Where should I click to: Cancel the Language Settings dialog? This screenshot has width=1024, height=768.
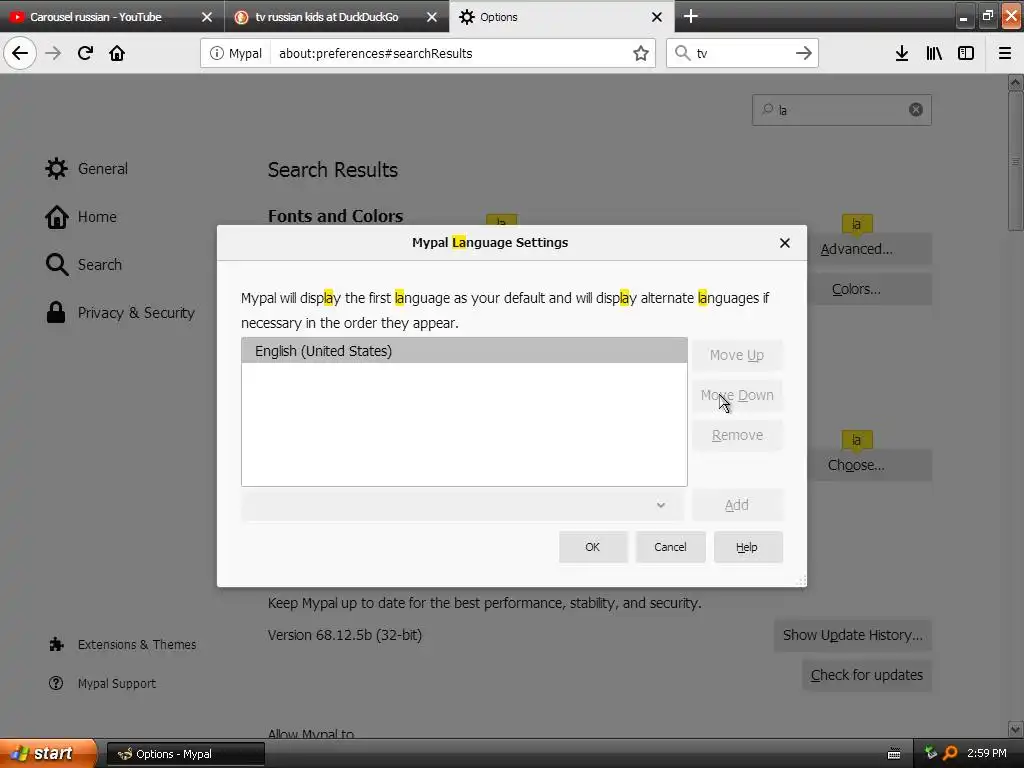pyautogui.click(x=671, y=547)
